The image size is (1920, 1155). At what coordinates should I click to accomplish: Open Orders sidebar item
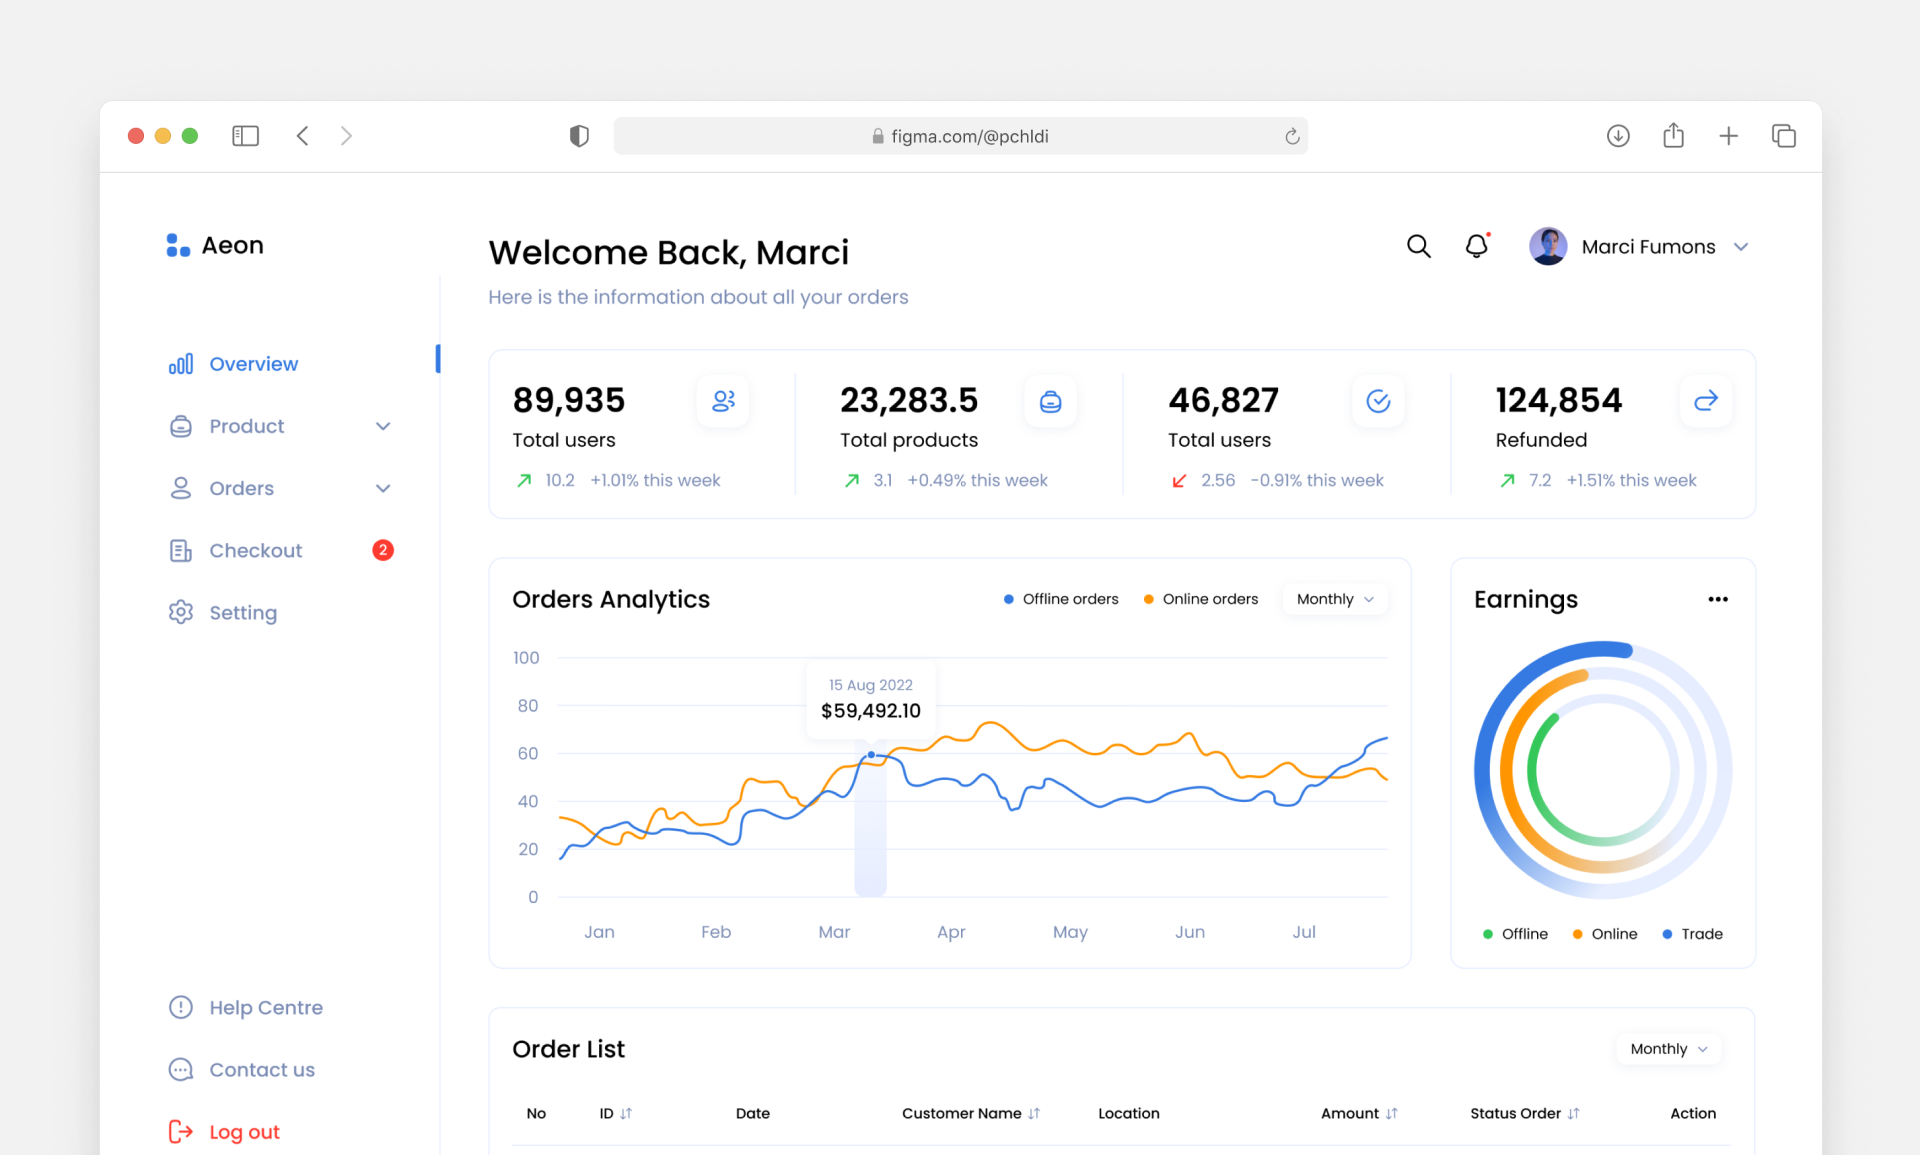[x=241, y=488]
